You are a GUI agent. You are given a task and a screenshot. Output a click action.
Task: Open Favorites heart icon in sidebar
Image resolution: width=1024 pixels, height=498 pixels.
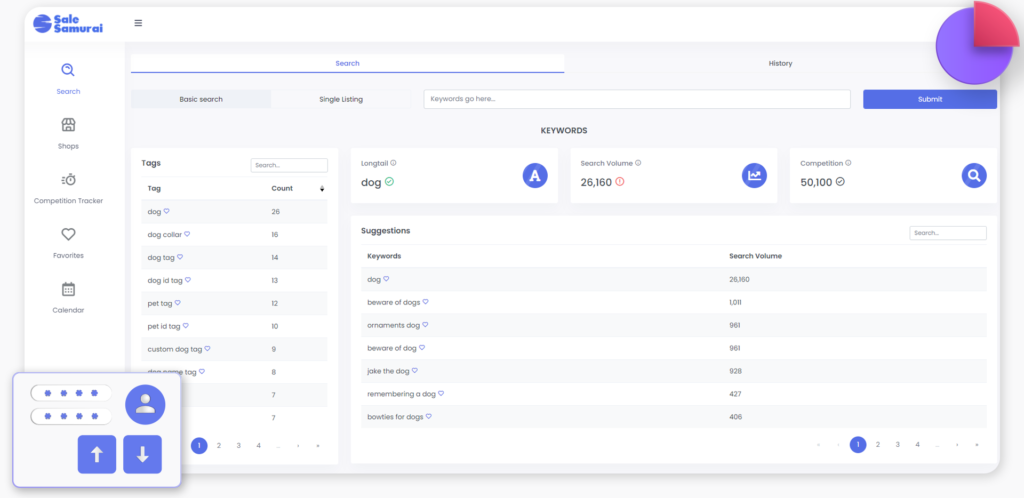tap(68, 235)
